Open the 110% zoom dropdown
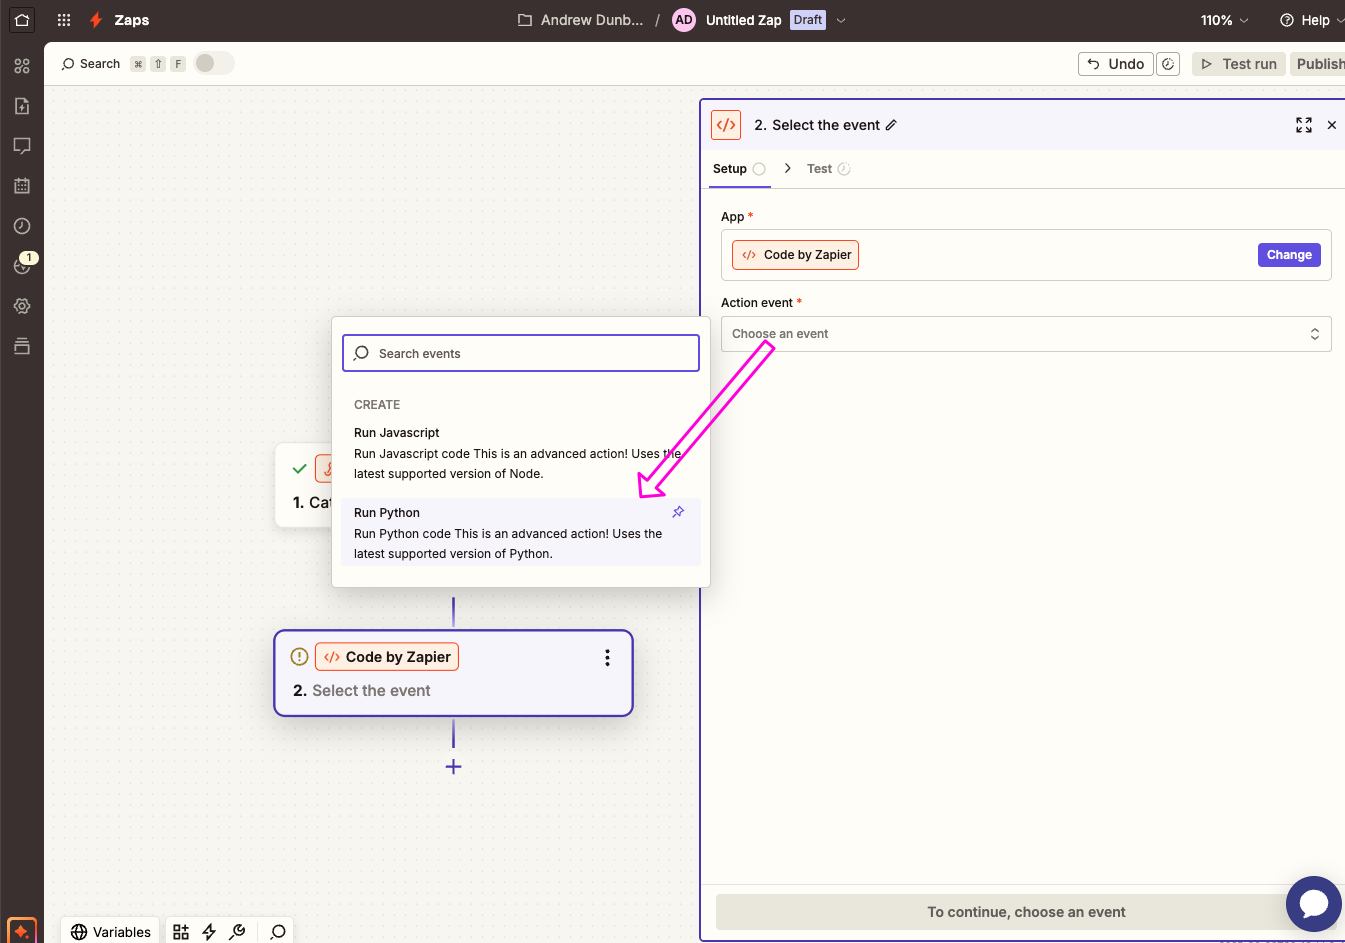1345x943 pixels. pyautogui.click(x=1225, y=20)
